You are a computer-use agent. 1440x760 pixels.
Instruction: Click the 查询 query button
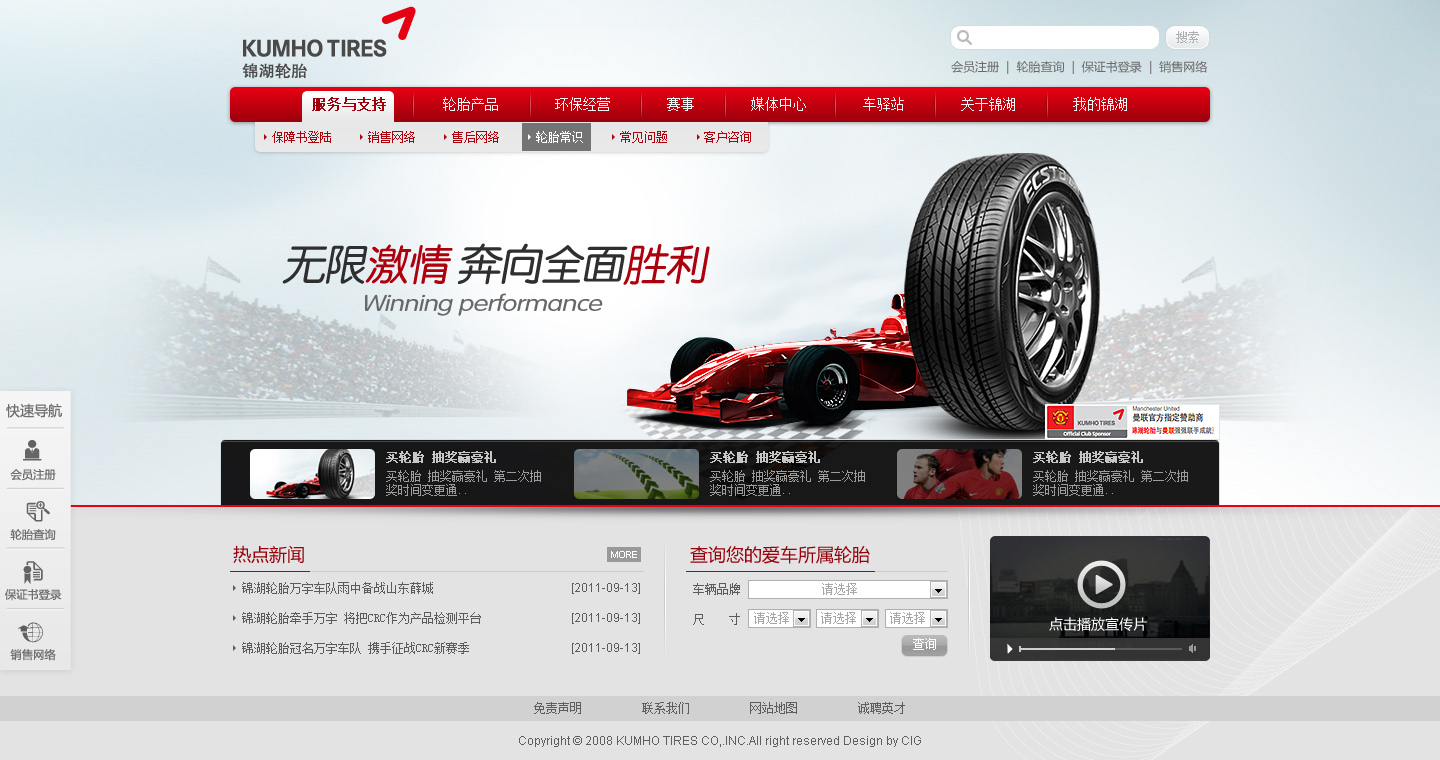[x=924, y=646]
